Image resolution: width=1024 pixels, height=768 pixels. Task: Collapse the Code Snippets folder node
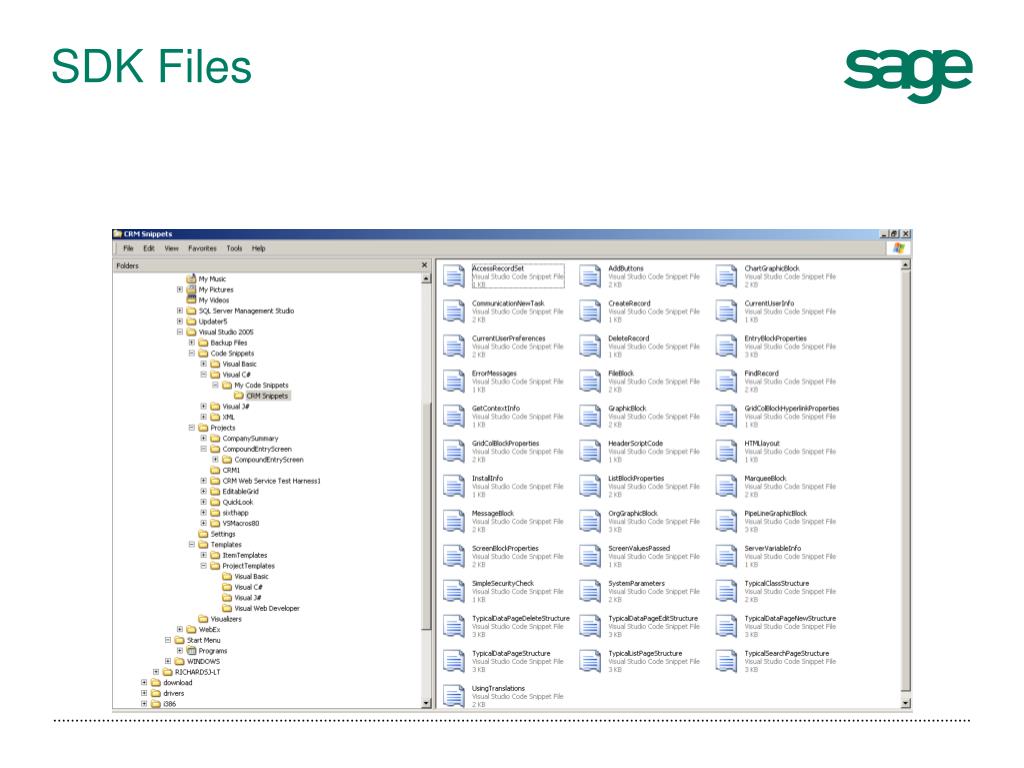pos(191,353)
